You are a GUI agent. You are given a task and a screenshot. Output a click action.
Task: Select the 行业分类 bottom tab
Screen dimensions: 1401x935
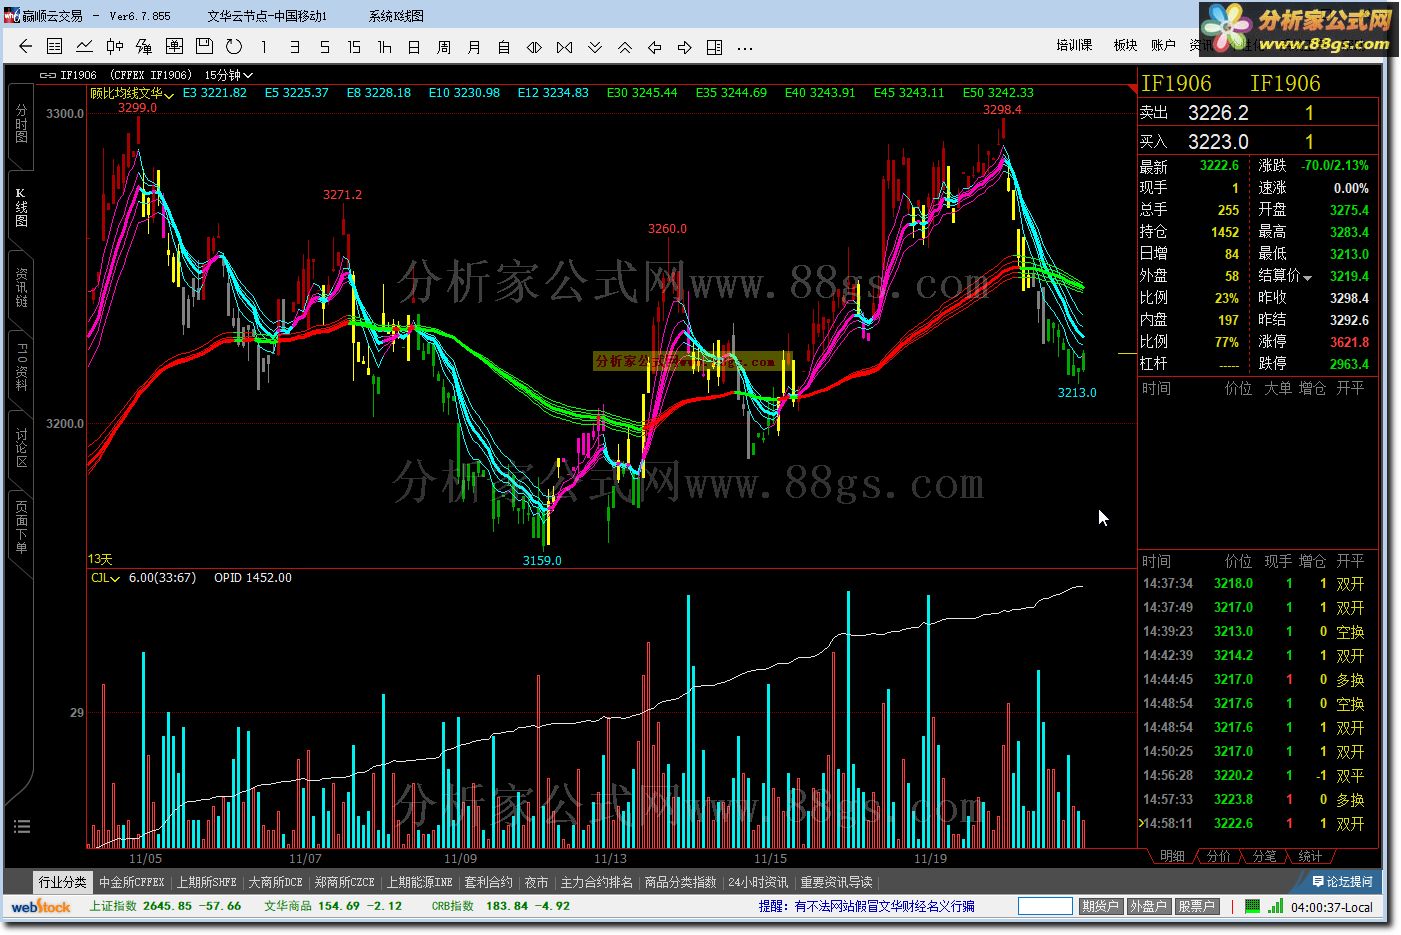63,882
